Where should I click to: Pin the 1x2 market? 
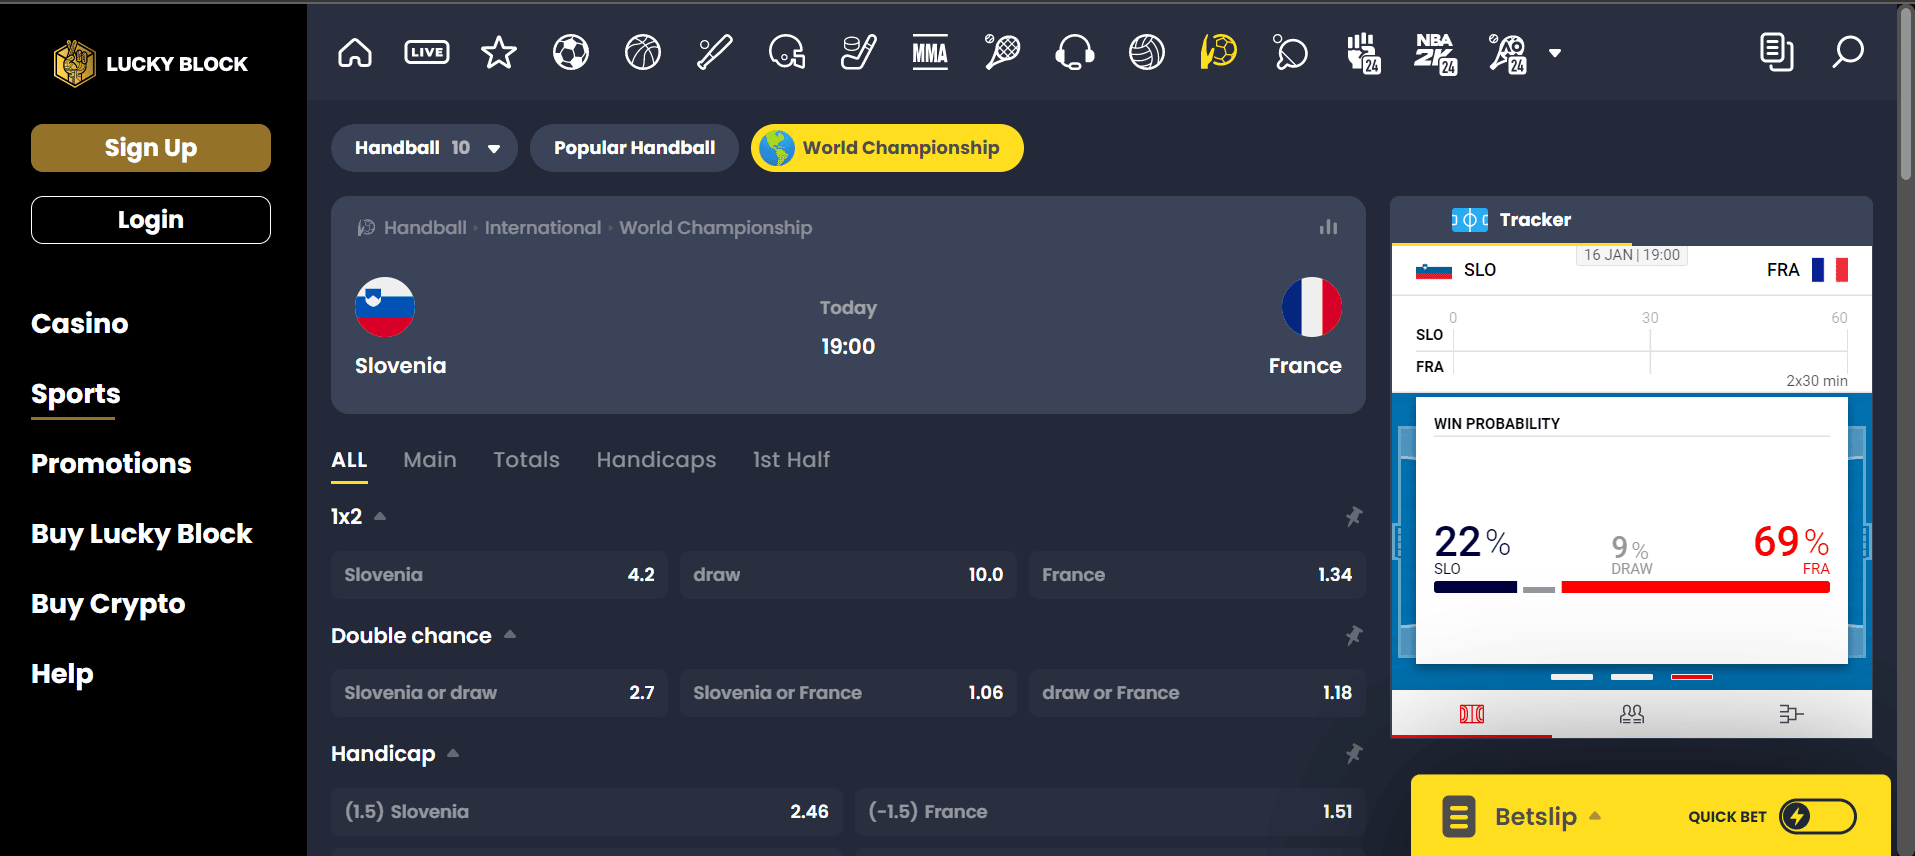pos(1353,516)
